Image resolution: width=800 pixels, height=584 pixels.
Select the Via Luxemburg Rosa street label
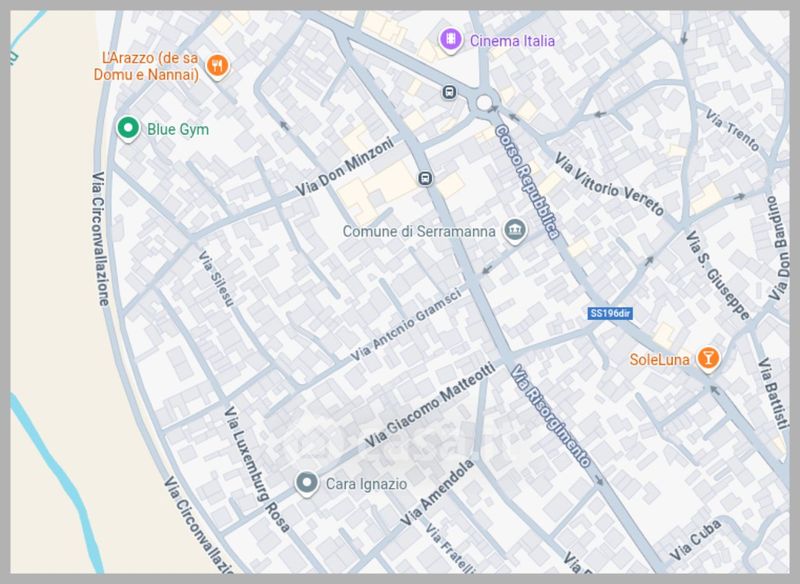pos(257,468)
